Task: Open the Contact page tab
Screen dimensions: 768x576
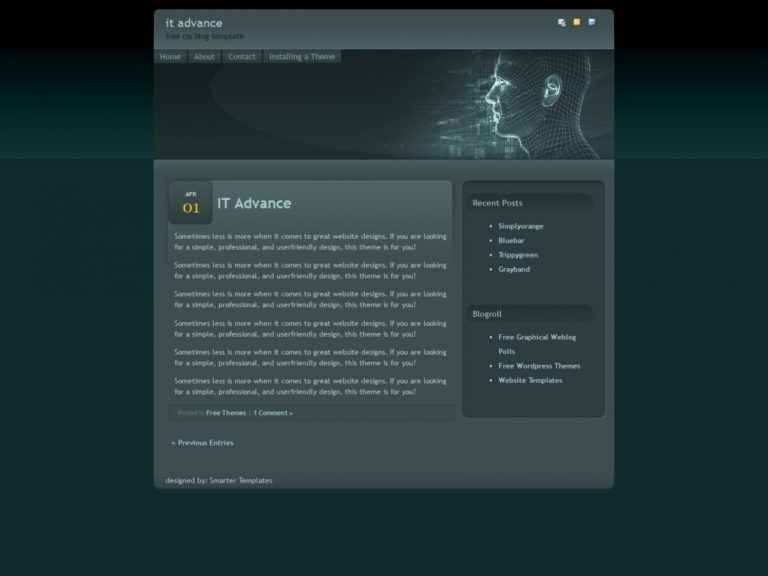Action: 242,57
